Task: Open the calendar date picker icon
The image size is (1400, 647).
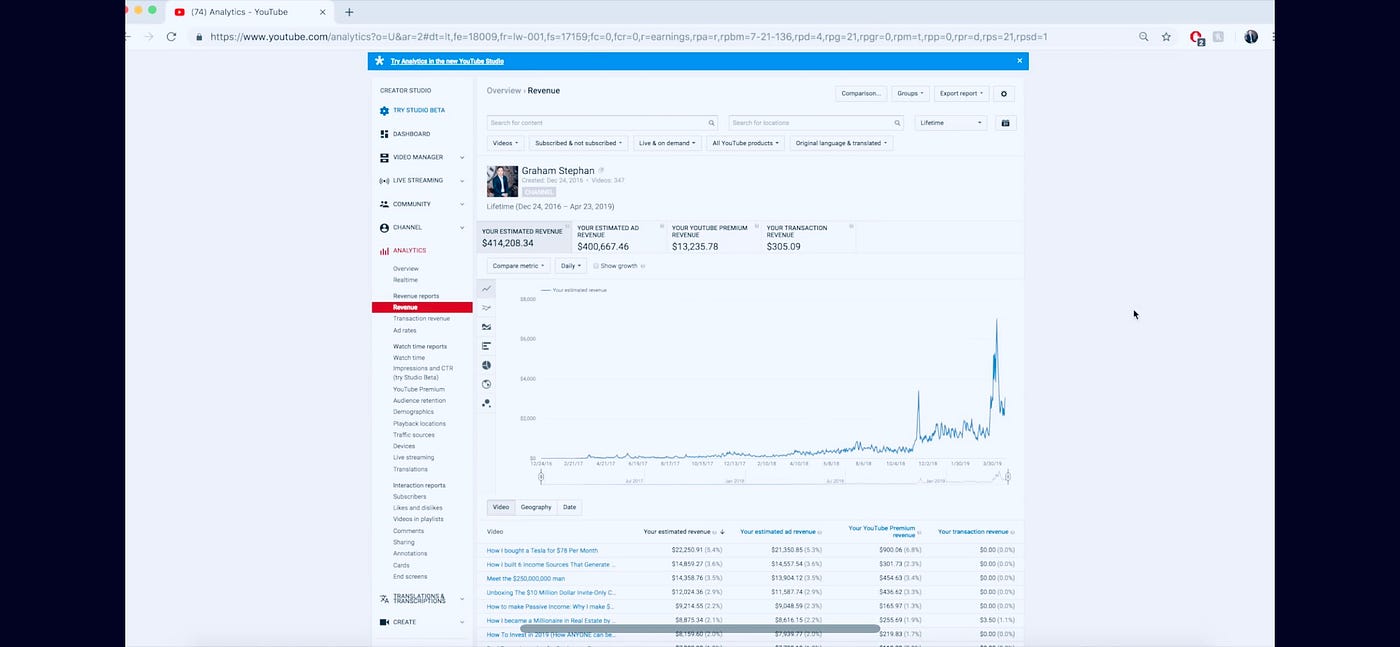Action: (1005, 123)
